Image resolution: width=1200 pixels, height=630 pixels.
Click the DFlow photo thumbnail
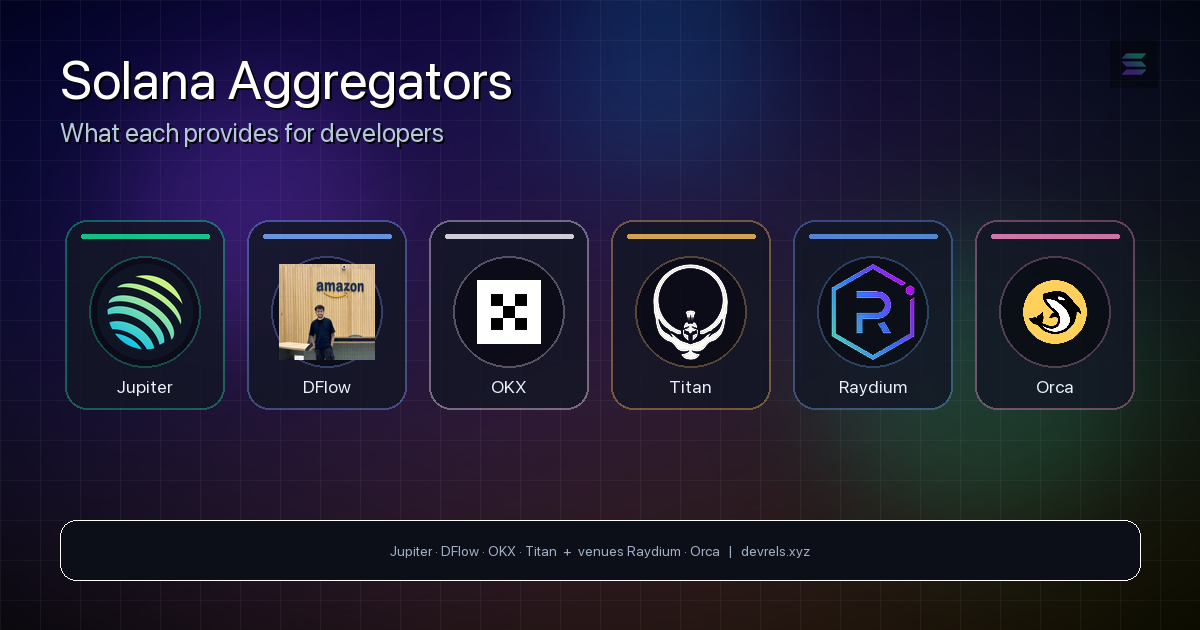pos(327,312)
